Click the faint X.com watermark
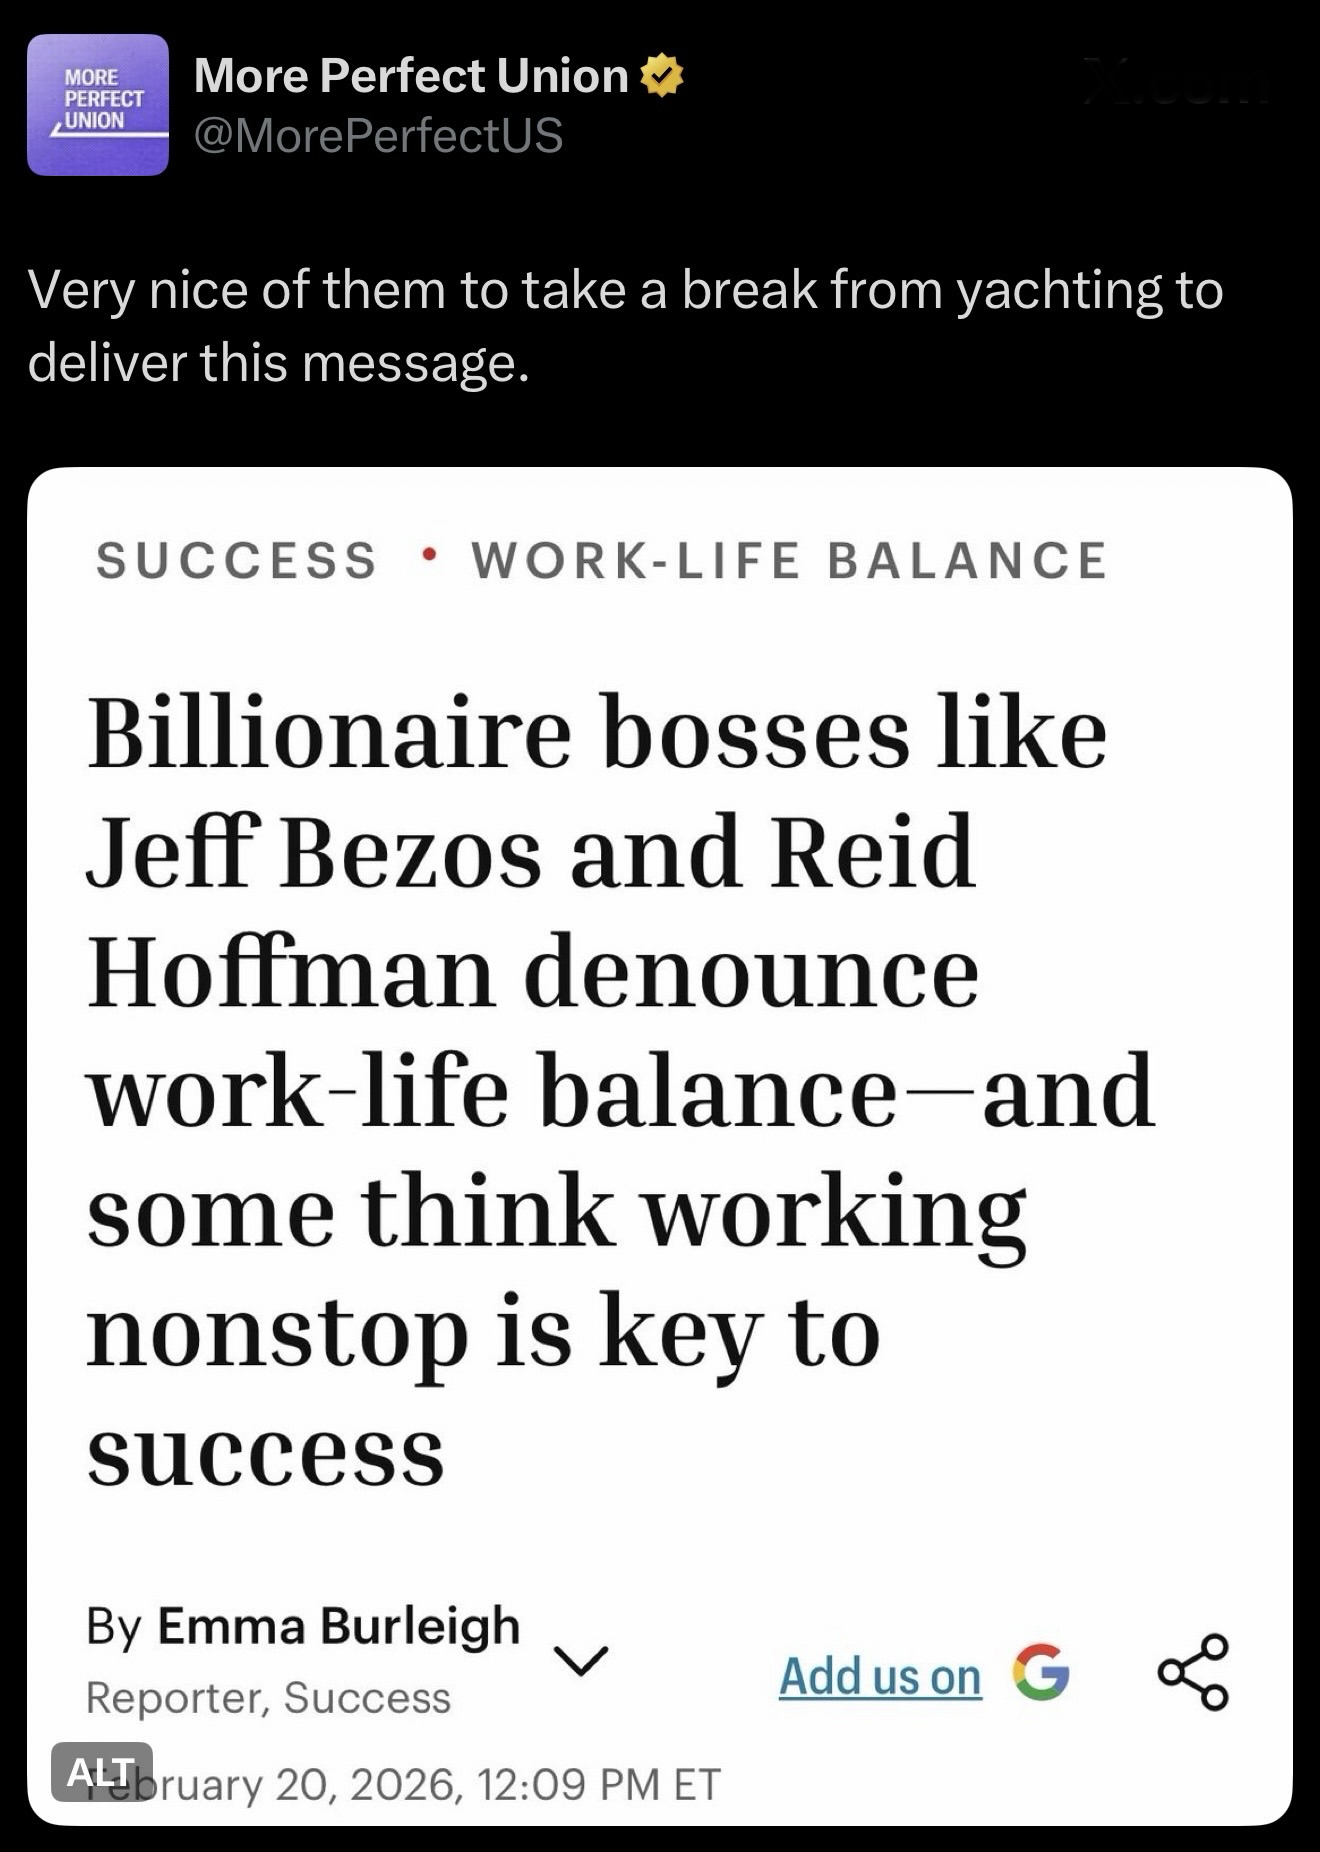This screenshot has width=1320, height=1852. pos(1176,82)
